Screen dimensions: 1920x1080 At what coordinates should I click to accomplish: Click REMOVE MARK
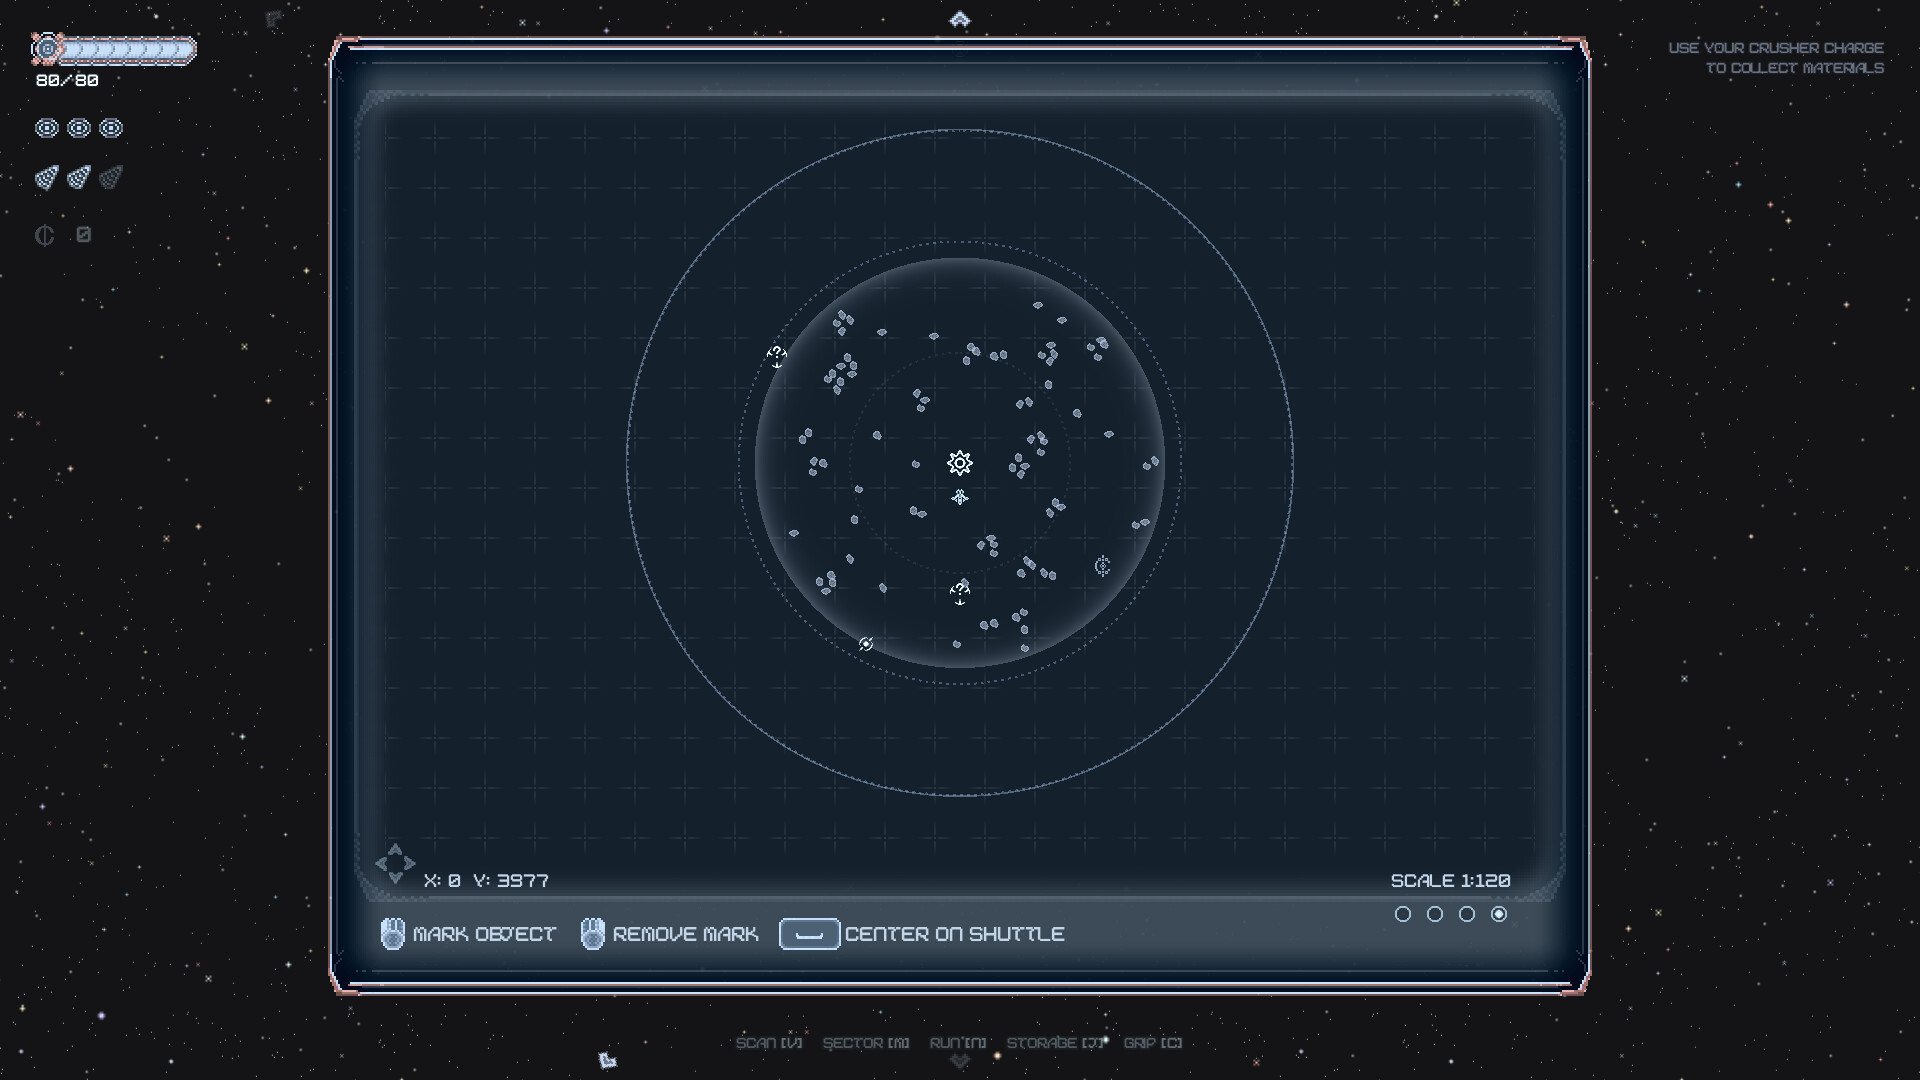tap(686, 934)
